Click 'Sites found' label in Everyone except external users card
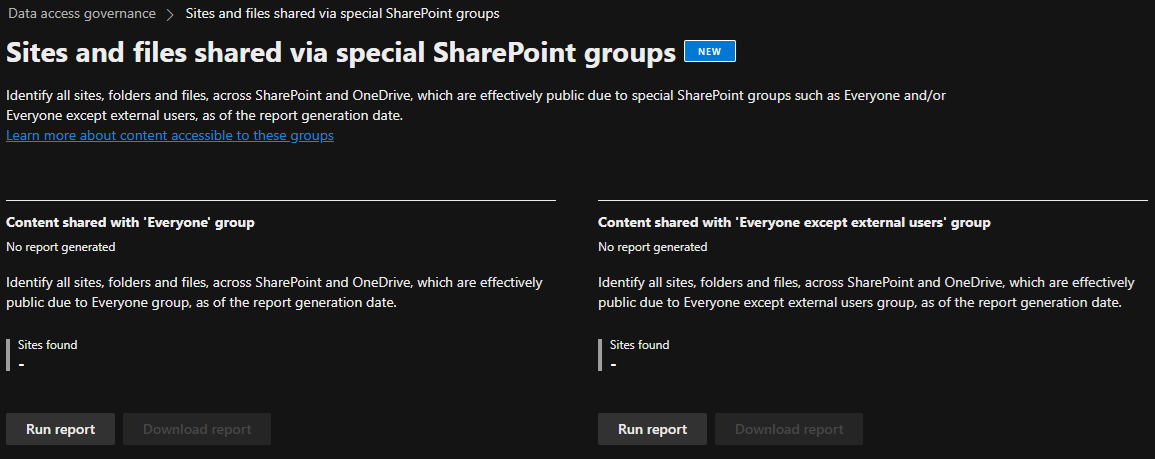 tap(639, 345)
